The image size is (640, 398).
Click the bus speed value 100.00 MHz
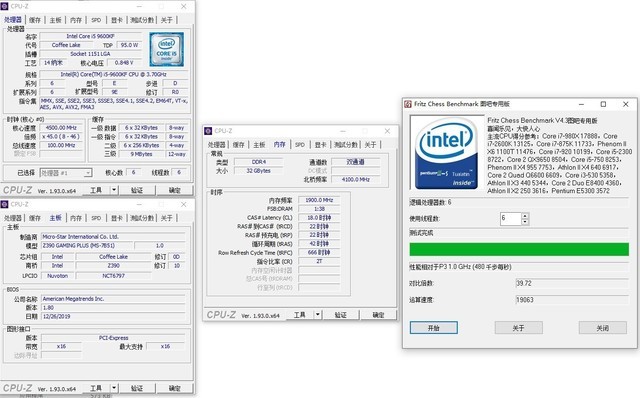(x=61, y=145)
